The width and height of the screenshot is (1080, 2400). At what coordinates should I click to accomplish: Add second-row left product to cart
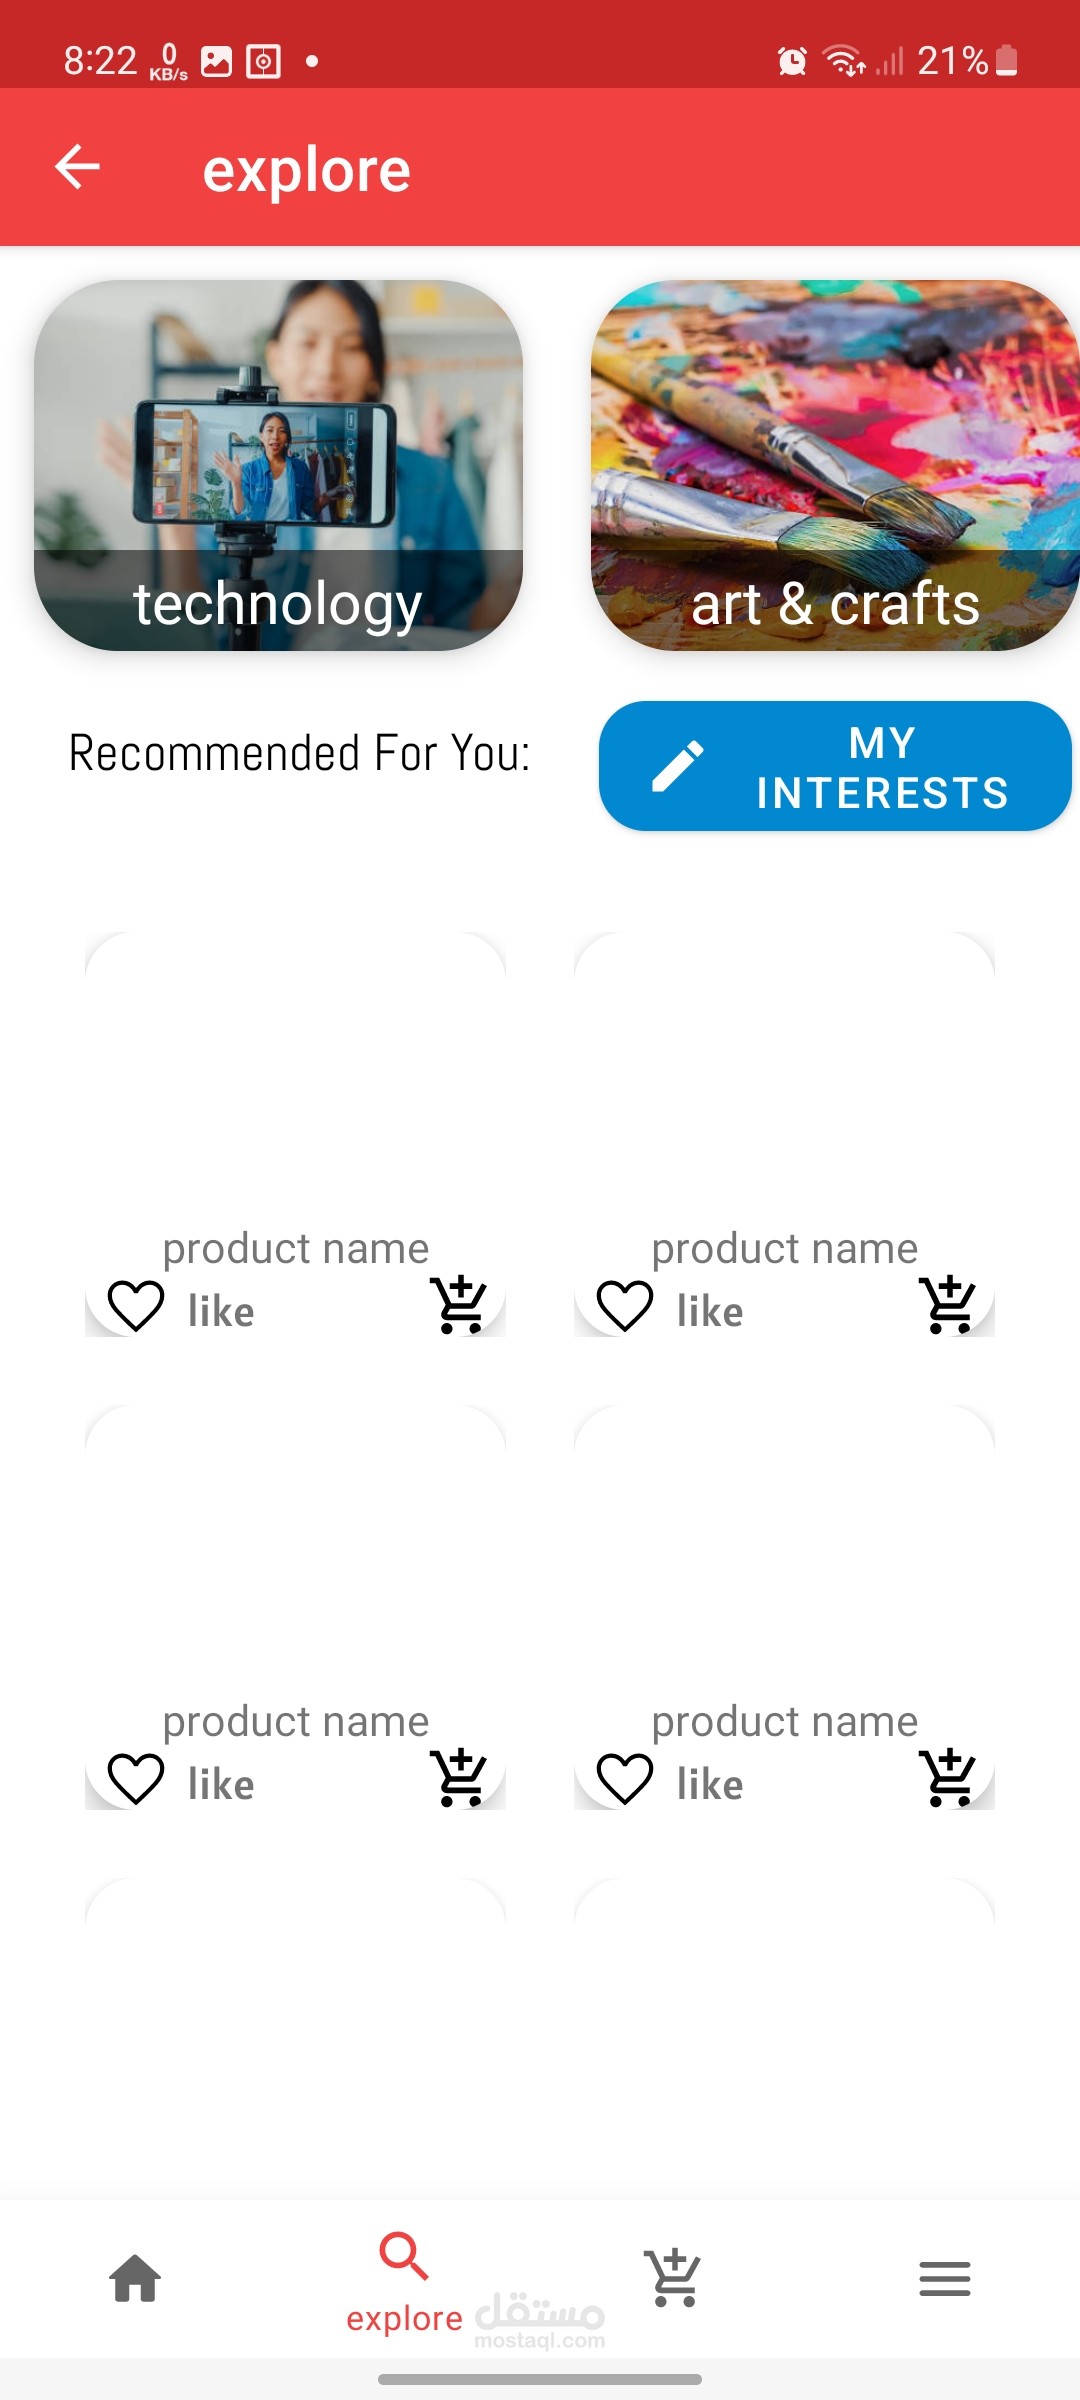(459, 1778)
